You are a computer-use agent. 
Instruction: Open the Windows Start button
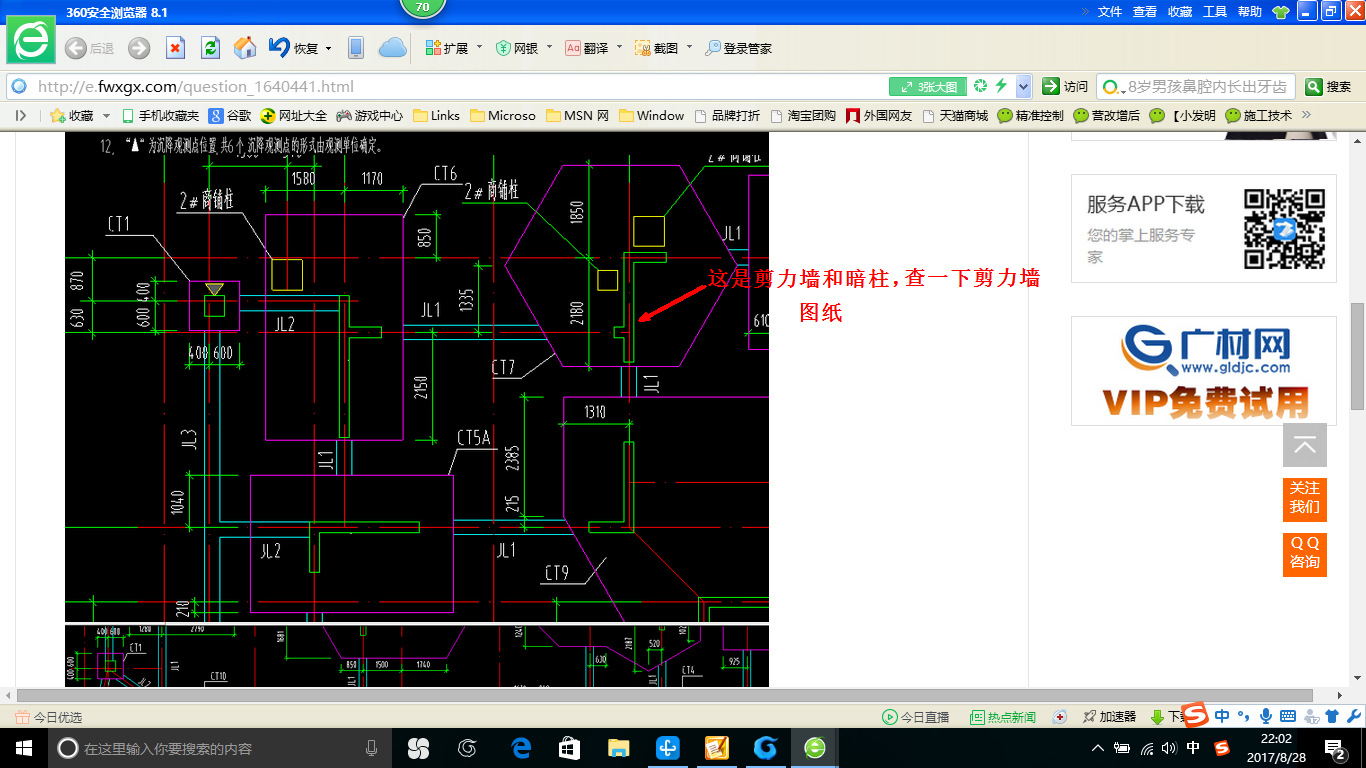coord(23,748)
